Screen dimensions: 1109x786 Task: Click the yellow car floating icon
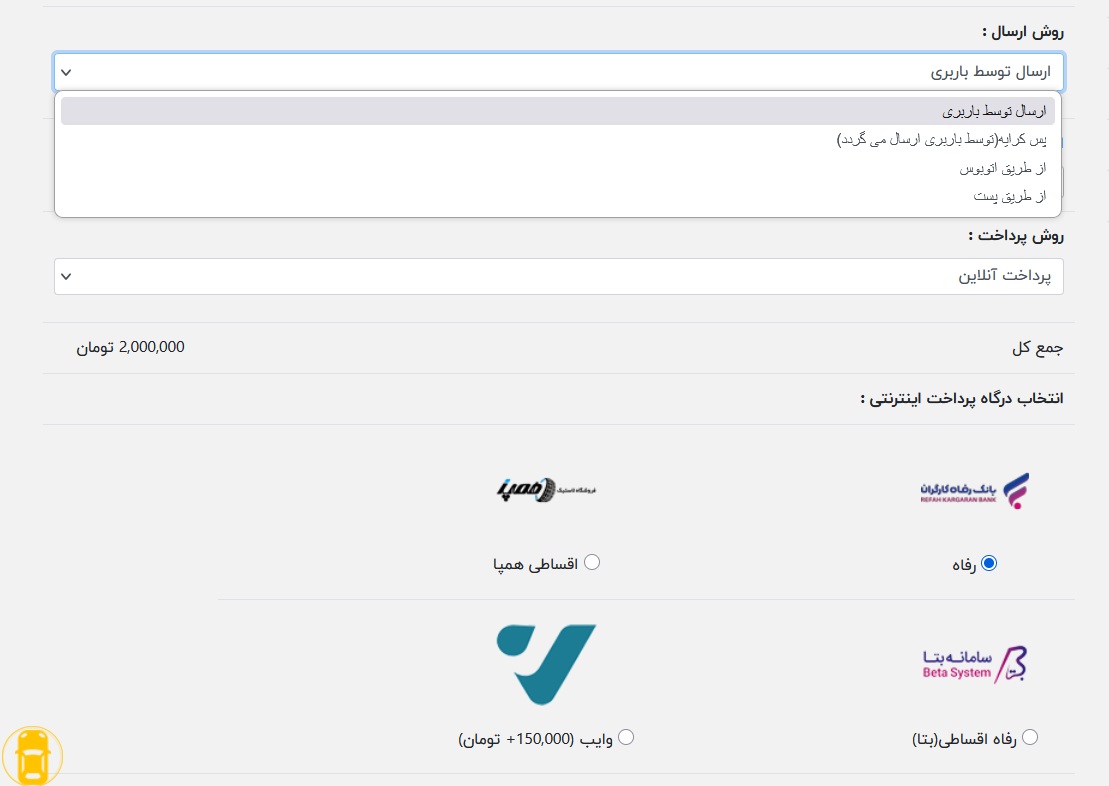click(x=33, y=756)
